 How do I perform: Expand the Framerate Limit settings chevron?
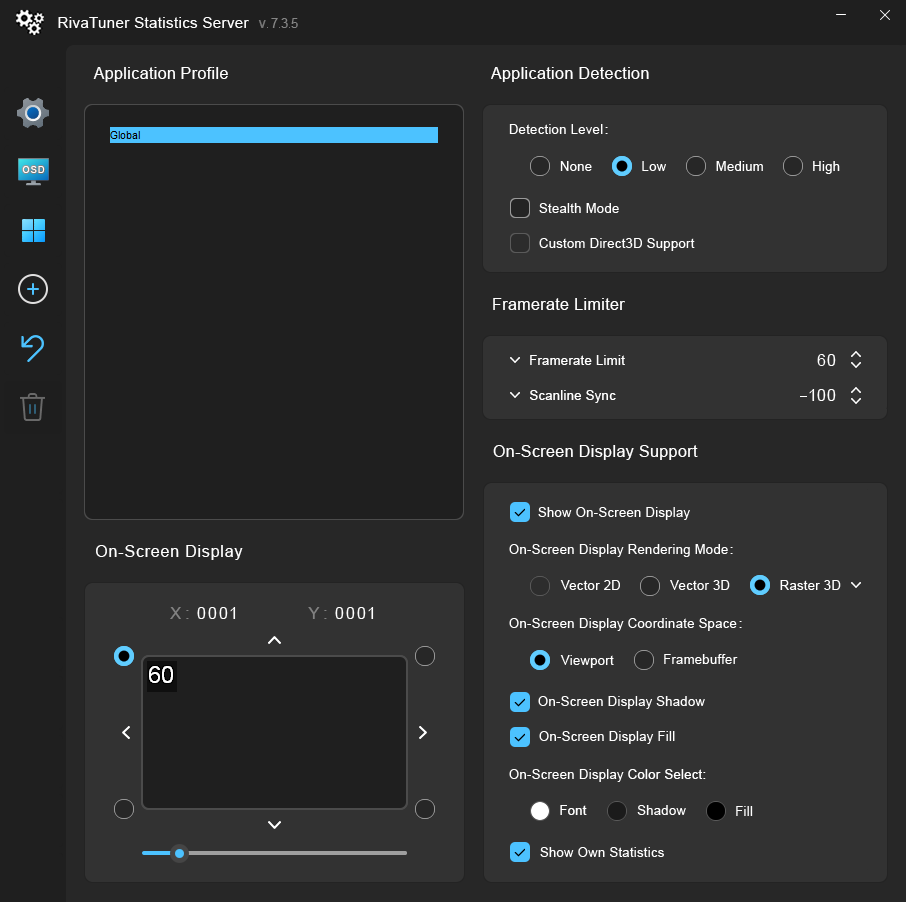(514, 360)
